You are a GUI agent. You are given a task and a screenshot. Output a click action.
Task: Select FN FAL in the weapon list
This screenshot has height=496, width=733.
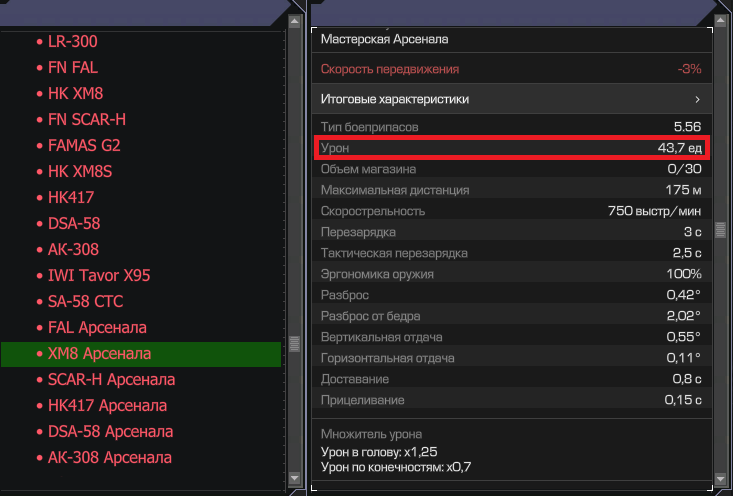click(x=73, y=68)
